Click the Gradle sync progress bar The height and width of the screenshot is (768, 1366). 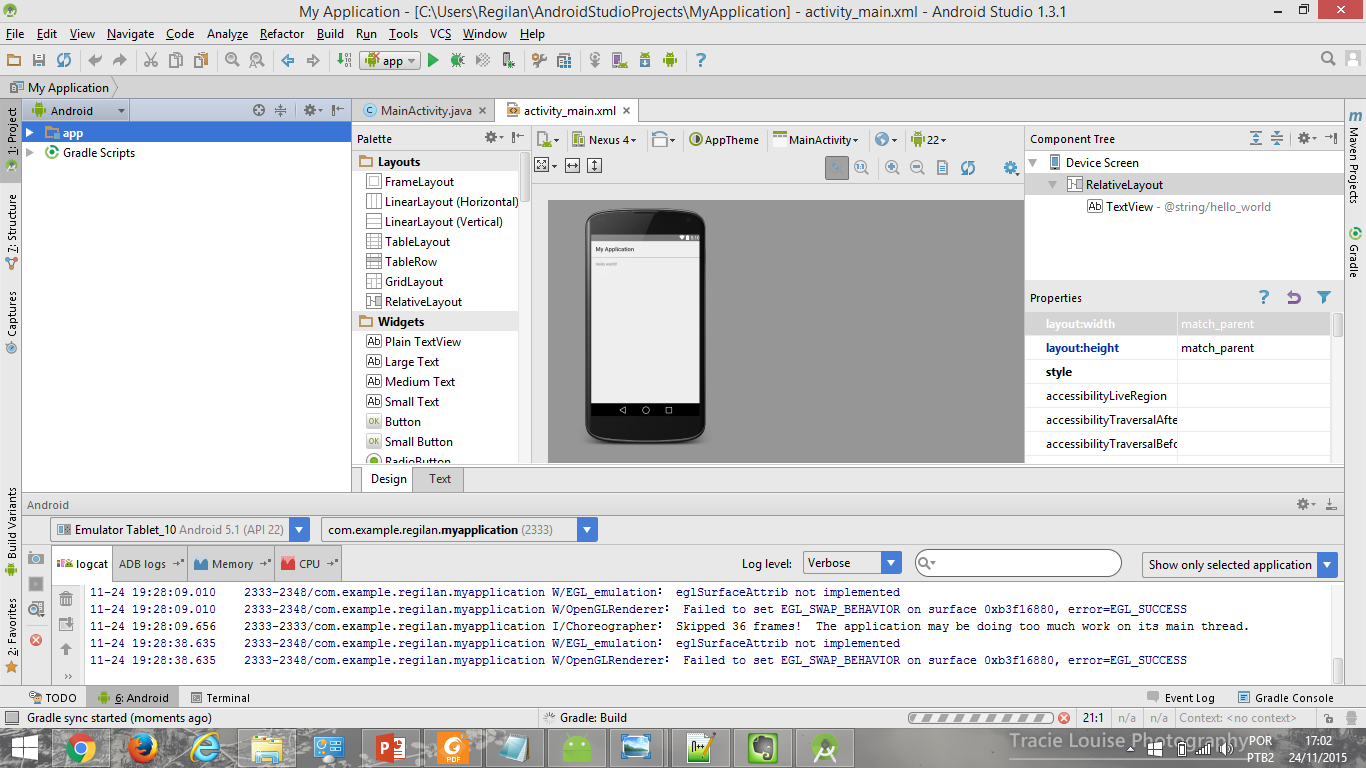[980, 718]
